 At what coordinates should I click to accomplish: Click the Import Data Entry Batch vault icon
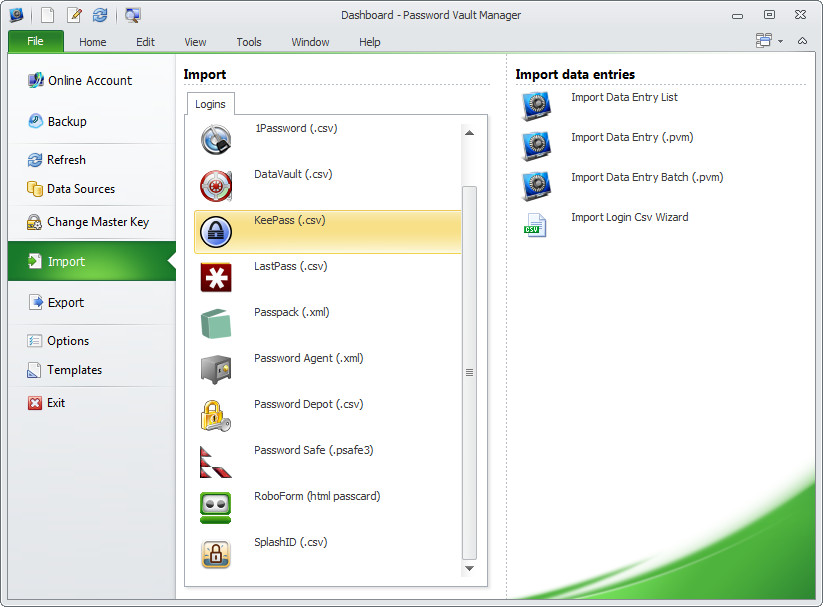coord(536,186)
